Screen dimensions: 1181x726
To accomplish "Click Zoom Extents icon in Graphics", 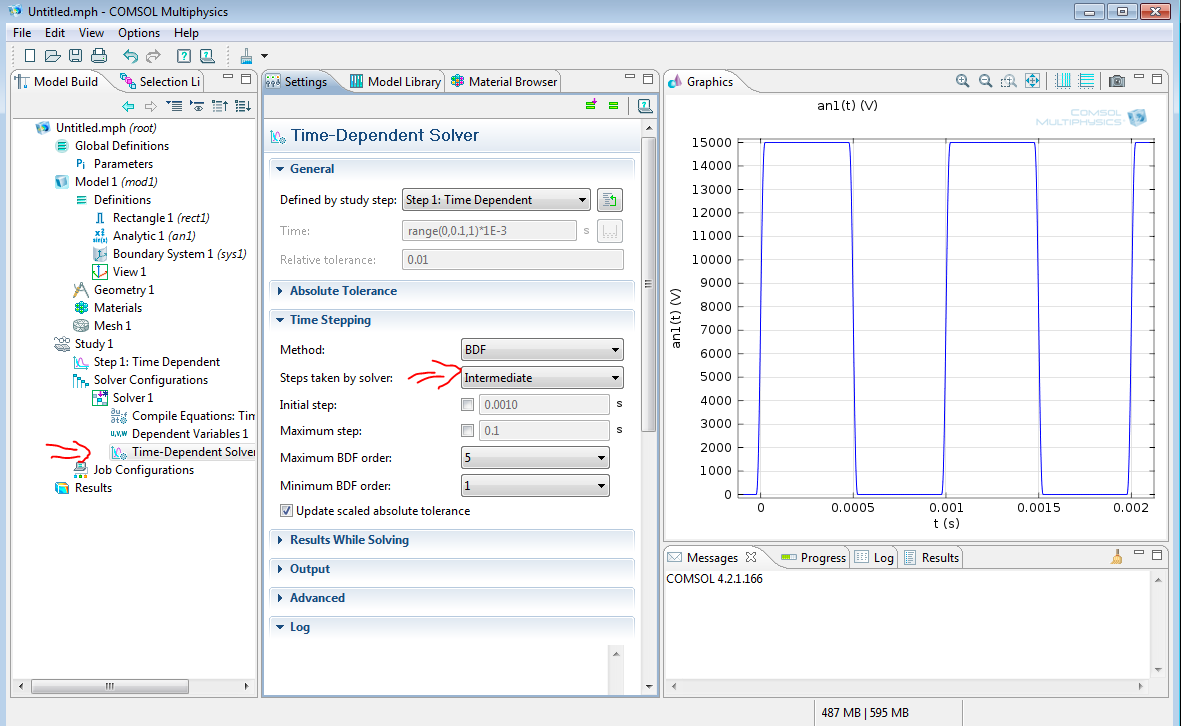I will pyautogui.click(x=1032, y=81).
